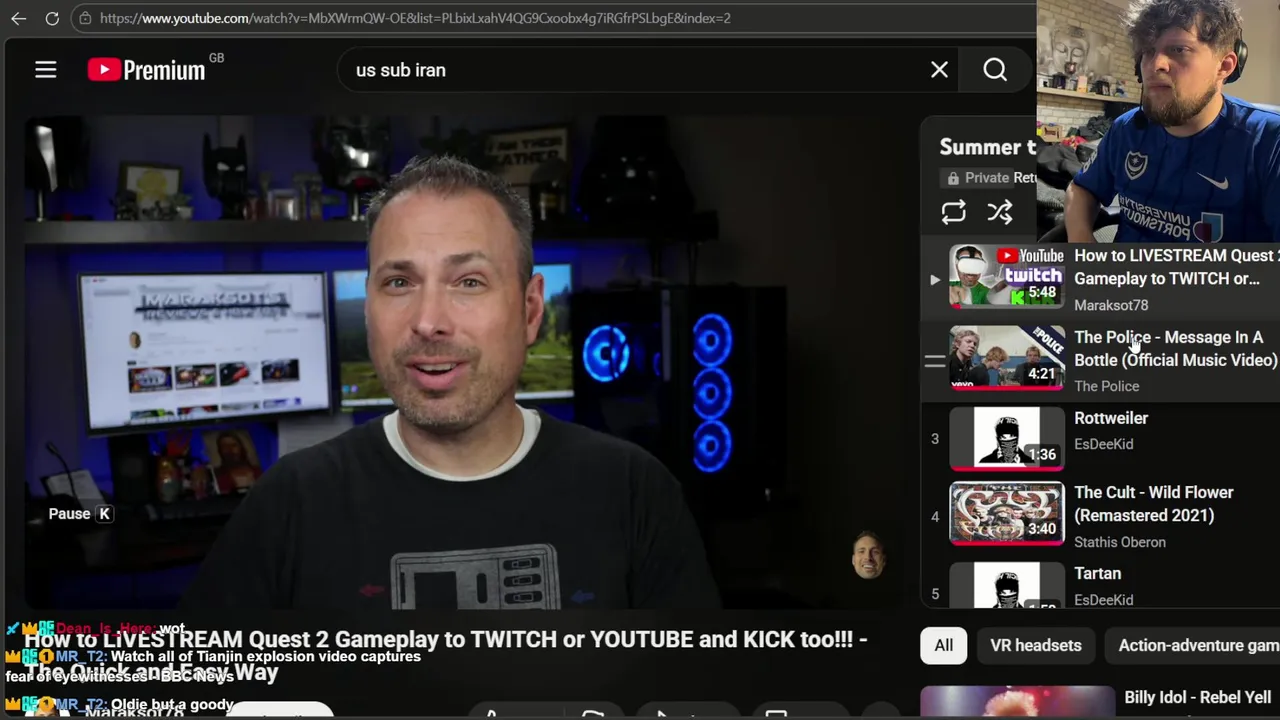Viewport: 1280px width, 720px height.
Task: Open 'The Cult - Wild Flower (Remastered 2021)' title
Action: click(x=1154, y=504)
